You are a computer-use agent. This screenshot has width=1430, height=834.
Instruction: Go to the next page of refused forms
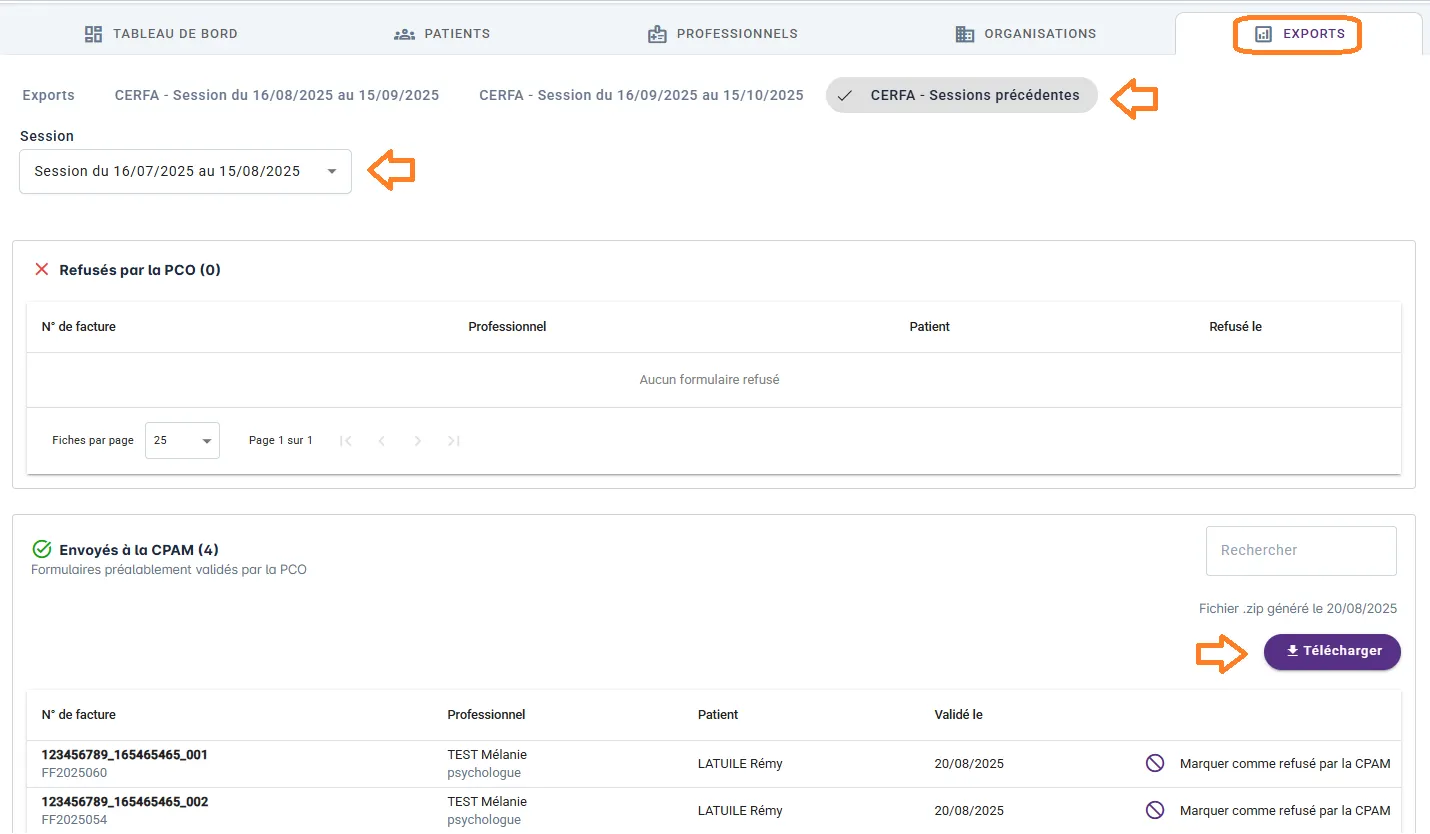coord(418,441)
